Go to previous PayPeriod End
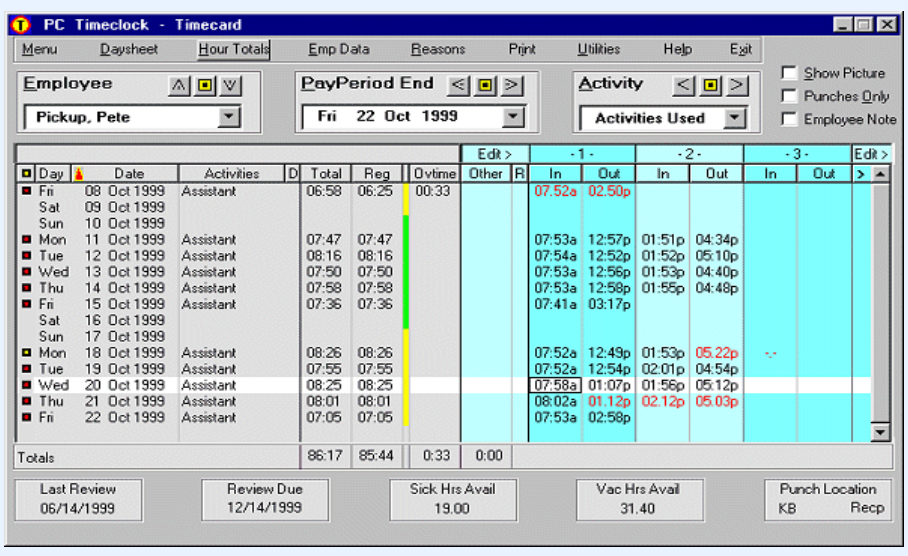Image resolution: width=908 pixels, height=556 pixels. click(458, 85)
